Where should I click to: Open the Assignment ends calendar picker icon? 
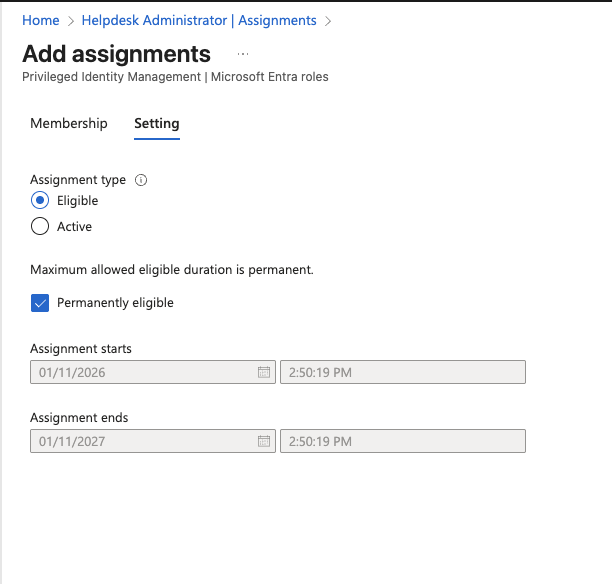coord(264,441)
